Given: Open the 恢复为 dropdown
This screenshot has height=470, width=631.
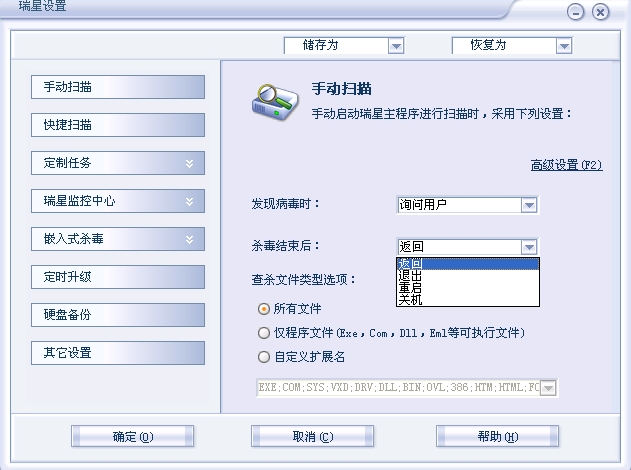Looking at the screenshot, I should (564, 45).
